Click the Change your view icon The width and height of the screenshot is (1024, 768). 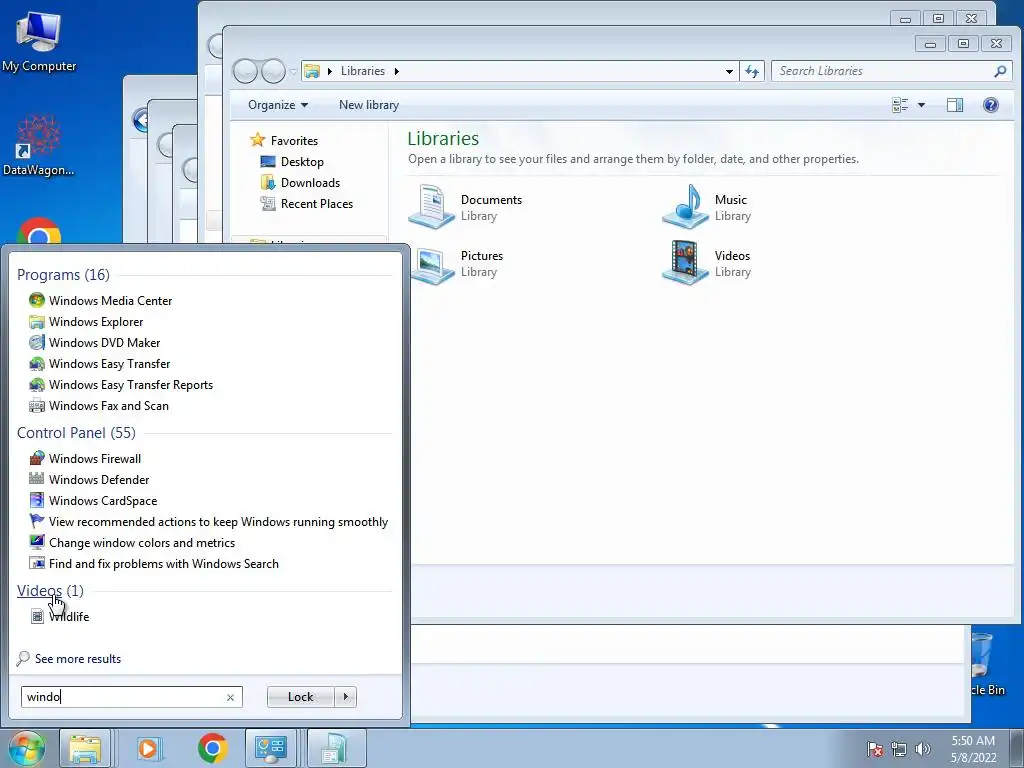(900, 104)
